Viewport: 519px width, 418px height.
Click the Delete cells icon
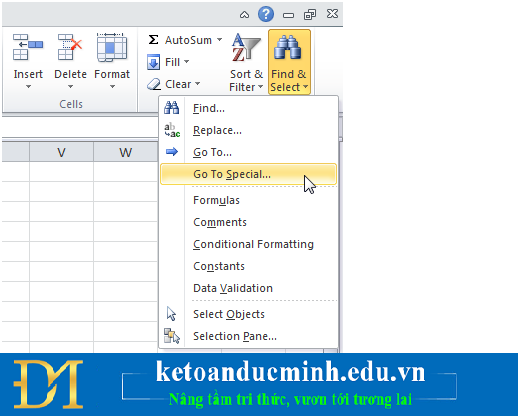[70, 47]
